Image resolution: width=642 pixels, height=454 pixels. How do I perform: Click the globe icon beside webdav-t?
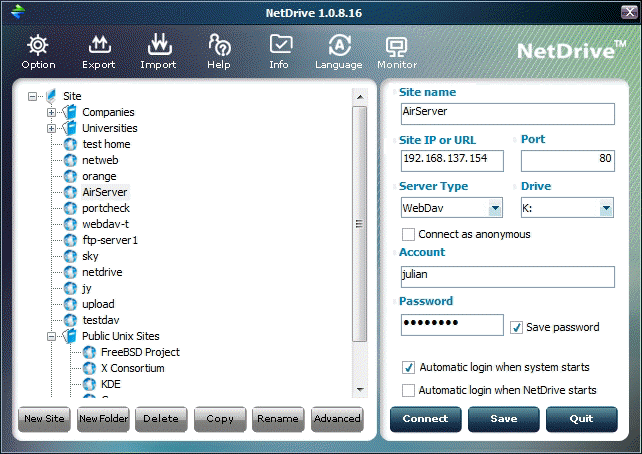tap(70, 224)
